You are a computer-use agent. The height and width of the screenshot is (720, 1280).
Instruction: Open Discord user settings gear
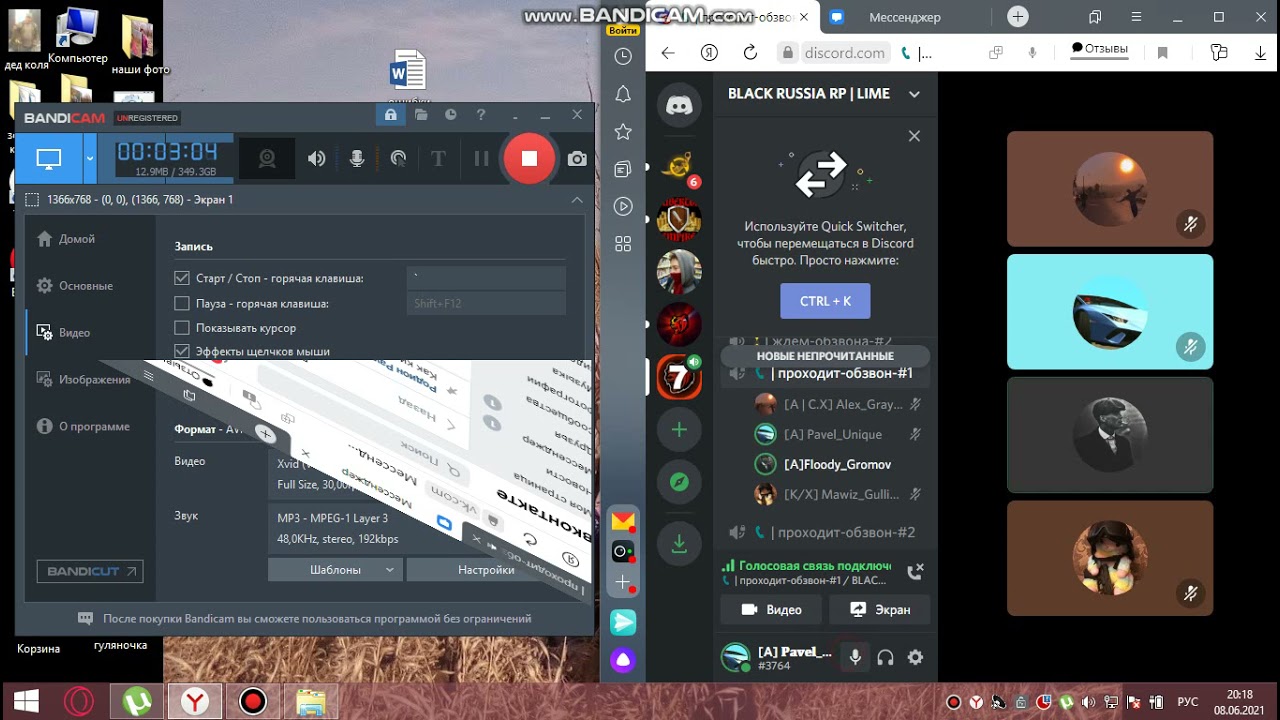pos(915,657)
